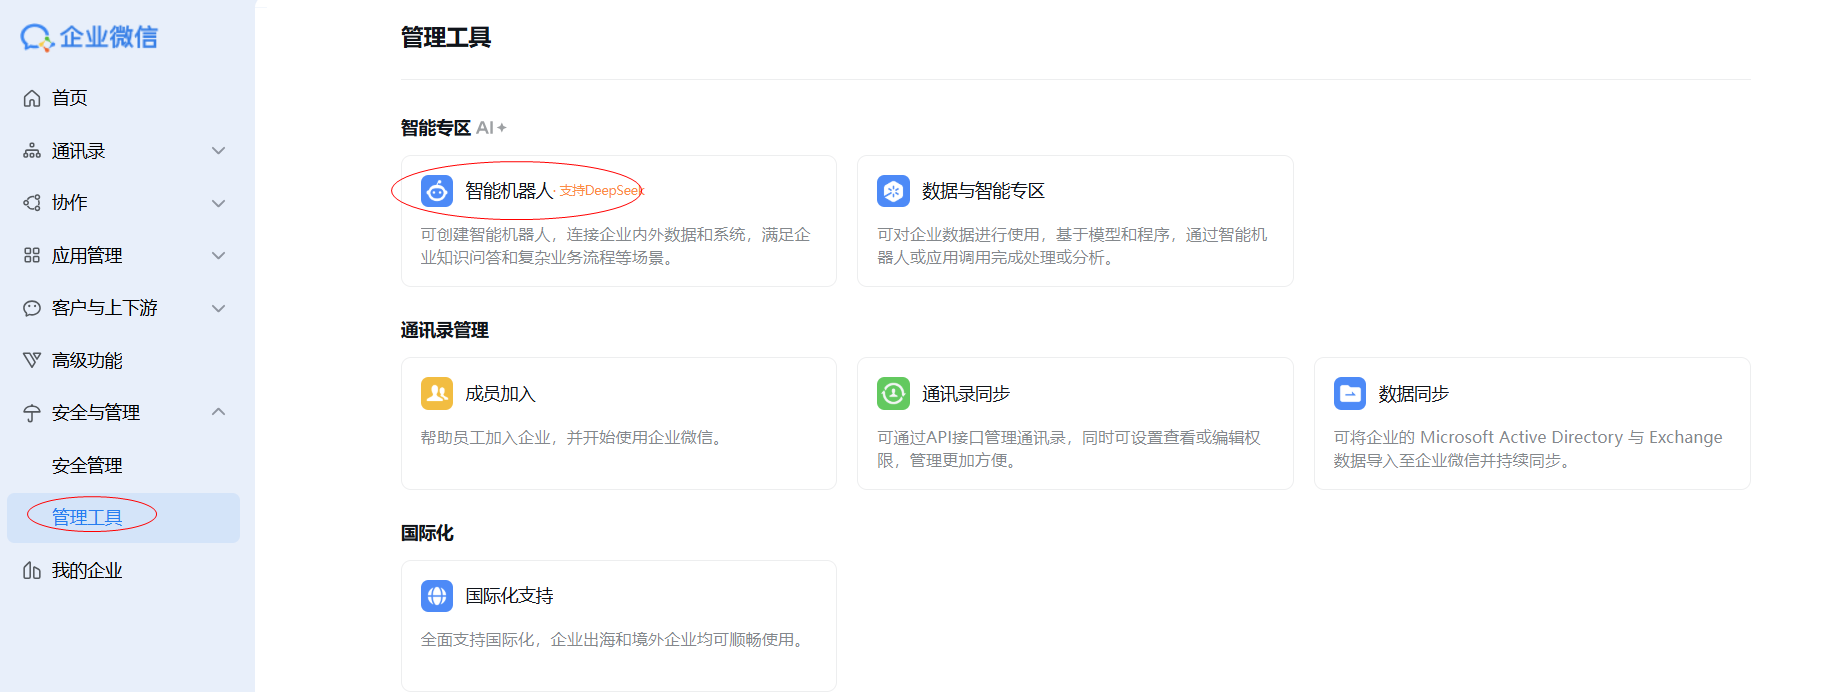The width and height of the screenshot is (1826, 692).
Task: Click the 国际化 section heading
Action: (427, 533)
